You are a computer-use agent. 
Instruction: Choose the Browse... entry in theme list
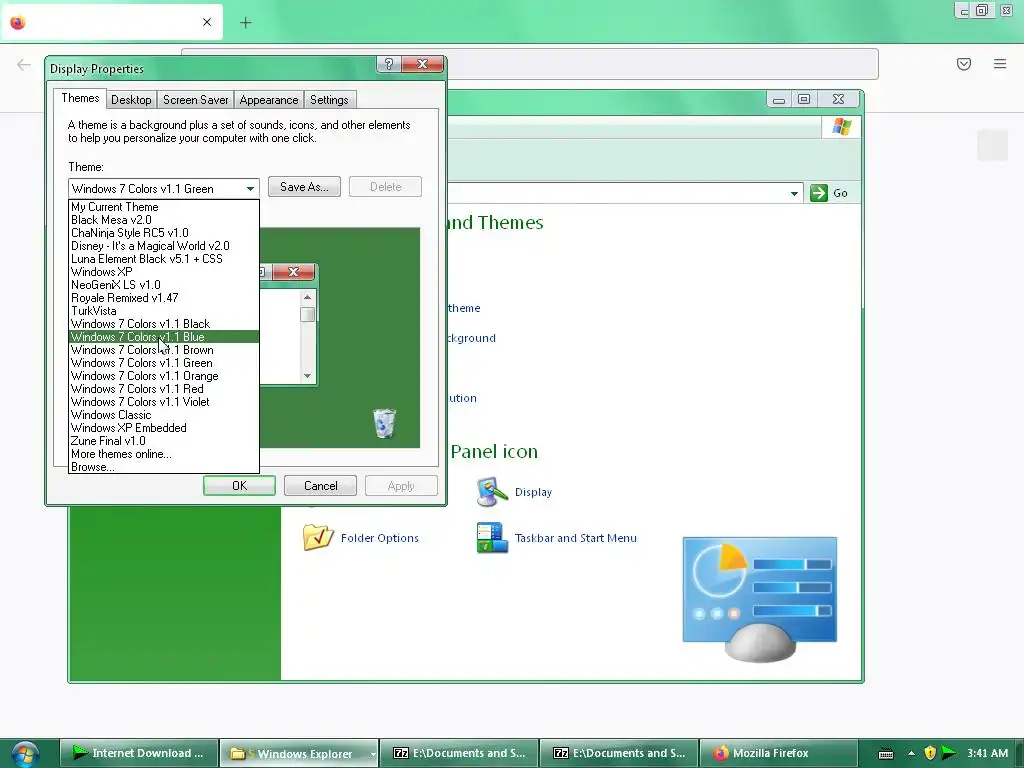[x=164, y=467]
